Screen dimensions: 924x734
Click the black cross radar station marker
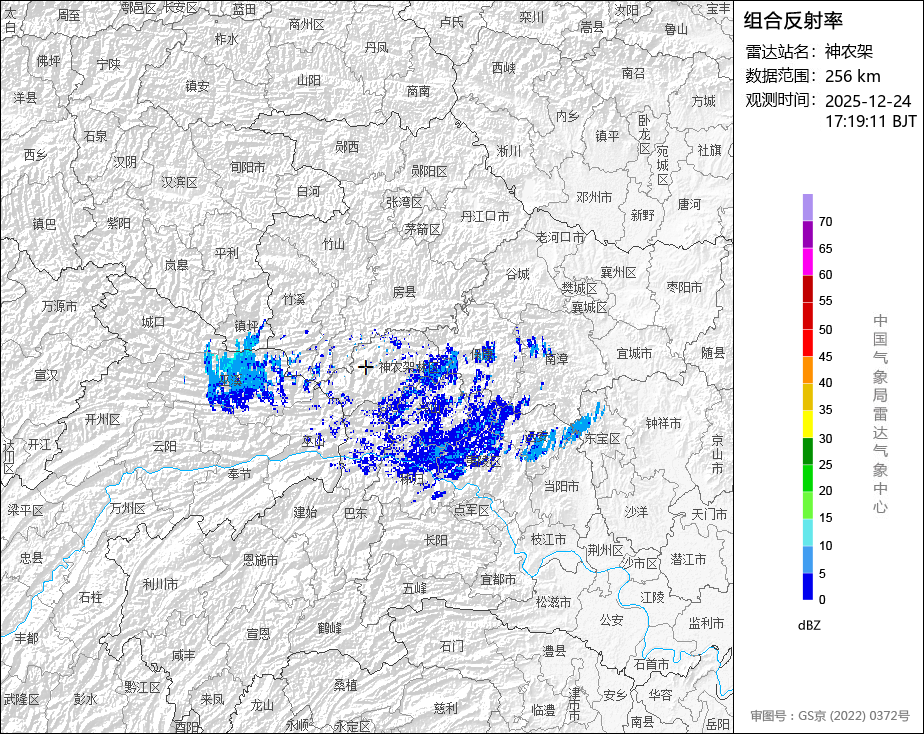pyautogui.click(x=365, y=367)
